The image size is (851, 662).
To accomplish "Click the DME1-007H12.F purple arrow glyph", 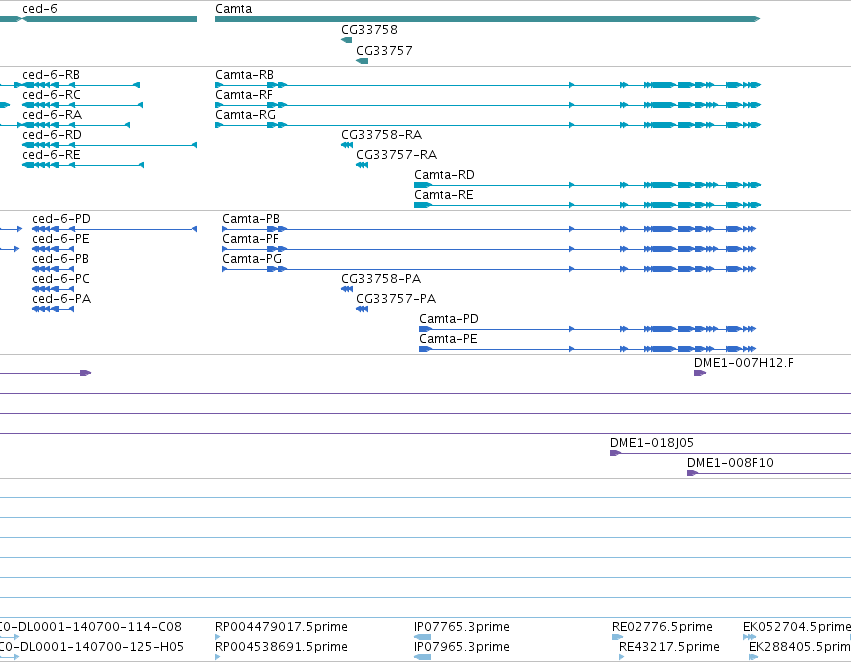I will [x=700, y=373].
